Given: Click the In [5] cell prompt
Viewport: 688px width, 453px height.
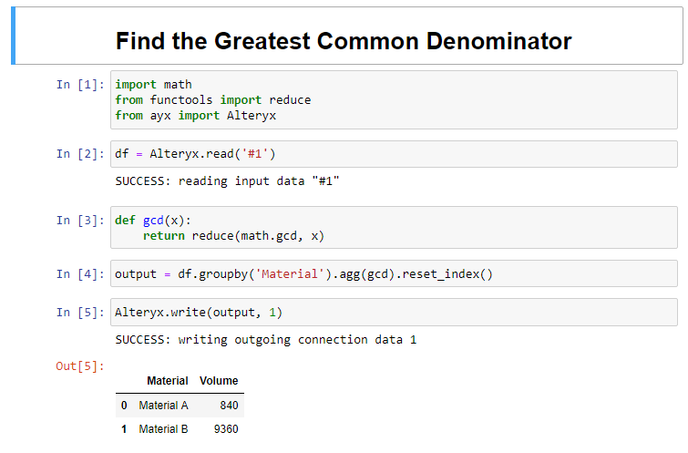Looking at the screenshot, I should pyautogui.click(x=80, y=312).
